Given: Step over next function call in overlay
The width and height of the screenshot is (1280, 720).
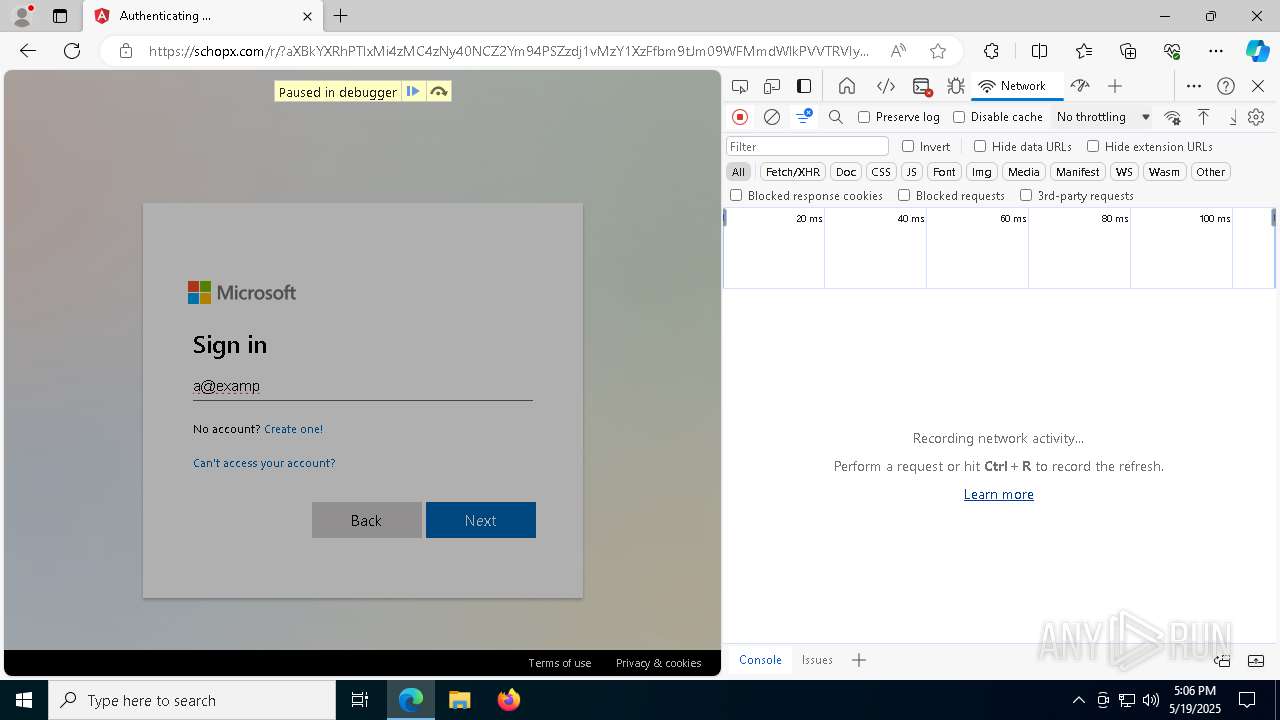Looking at the screenshot, I should coord(438,91).
